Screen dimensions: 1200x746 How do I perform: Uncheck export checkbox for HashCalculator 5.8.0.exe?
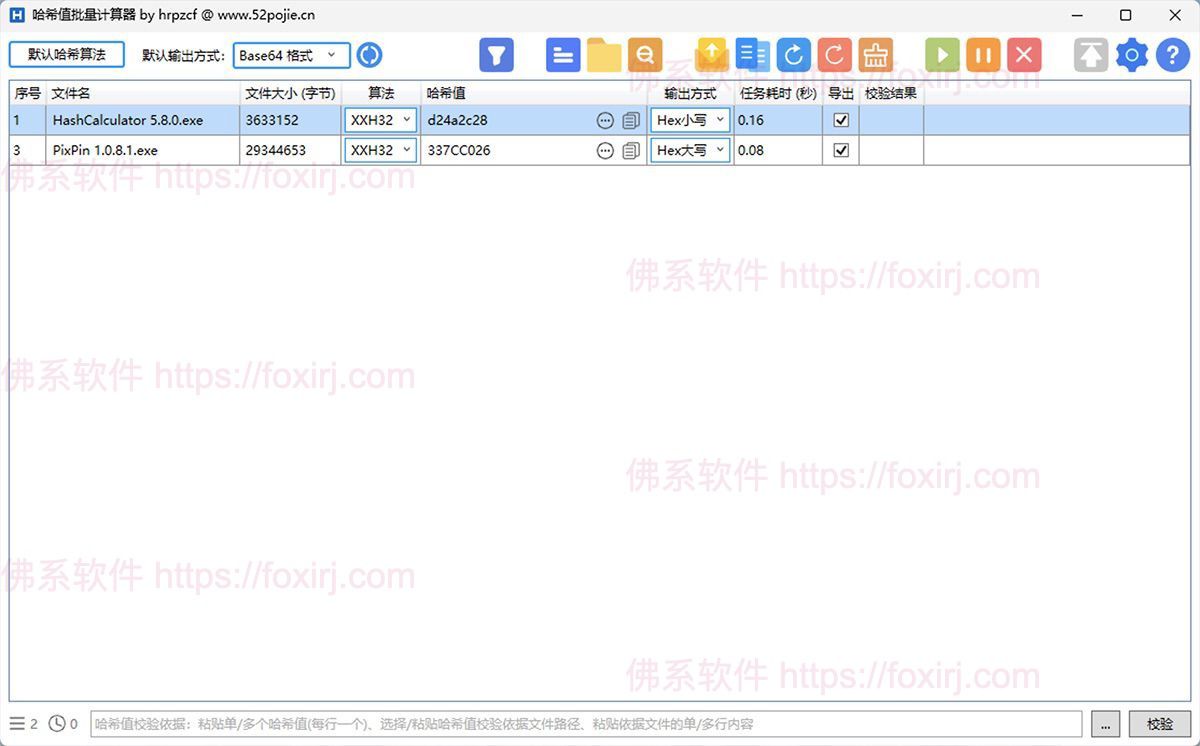(x=841, y=120)
